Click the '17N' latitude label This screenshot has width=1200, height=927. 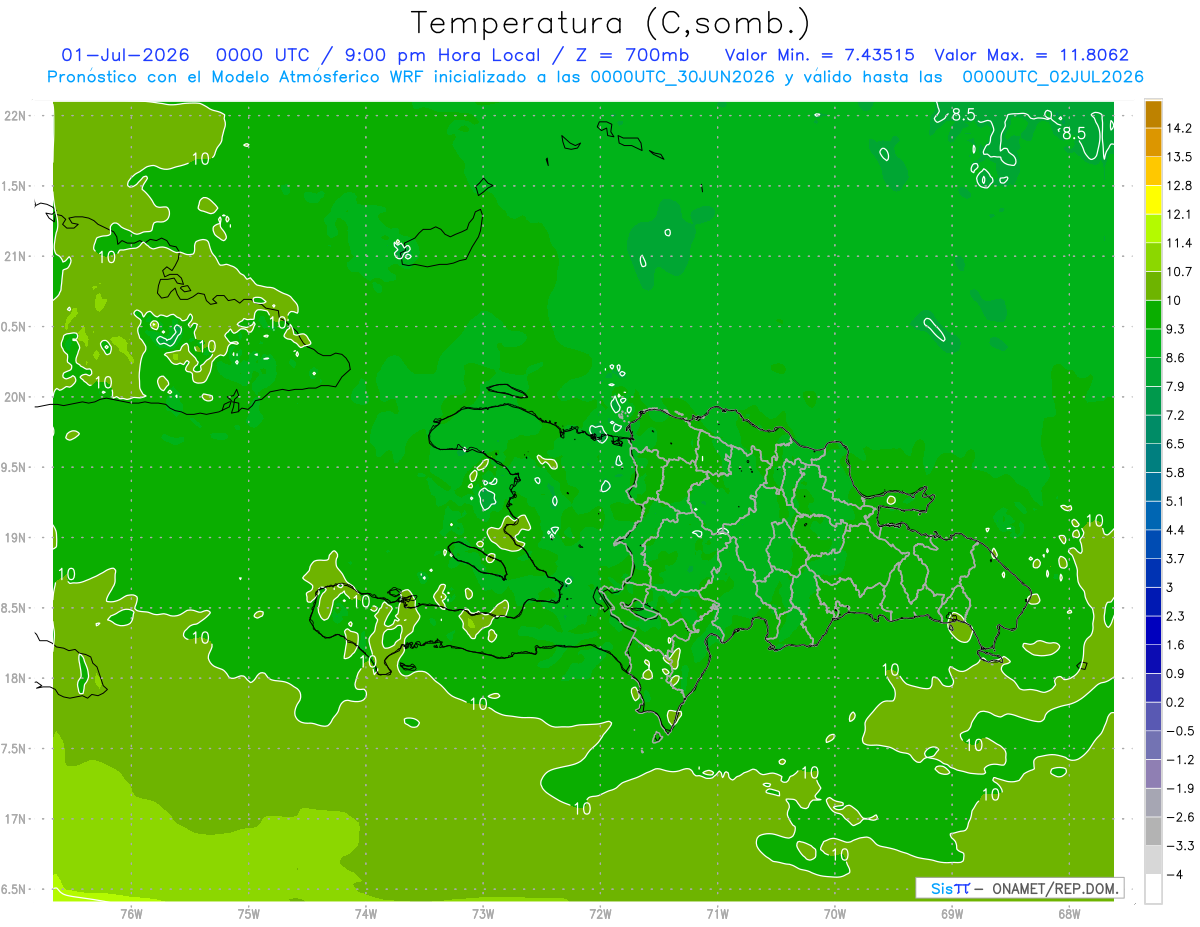click(15, 819)
